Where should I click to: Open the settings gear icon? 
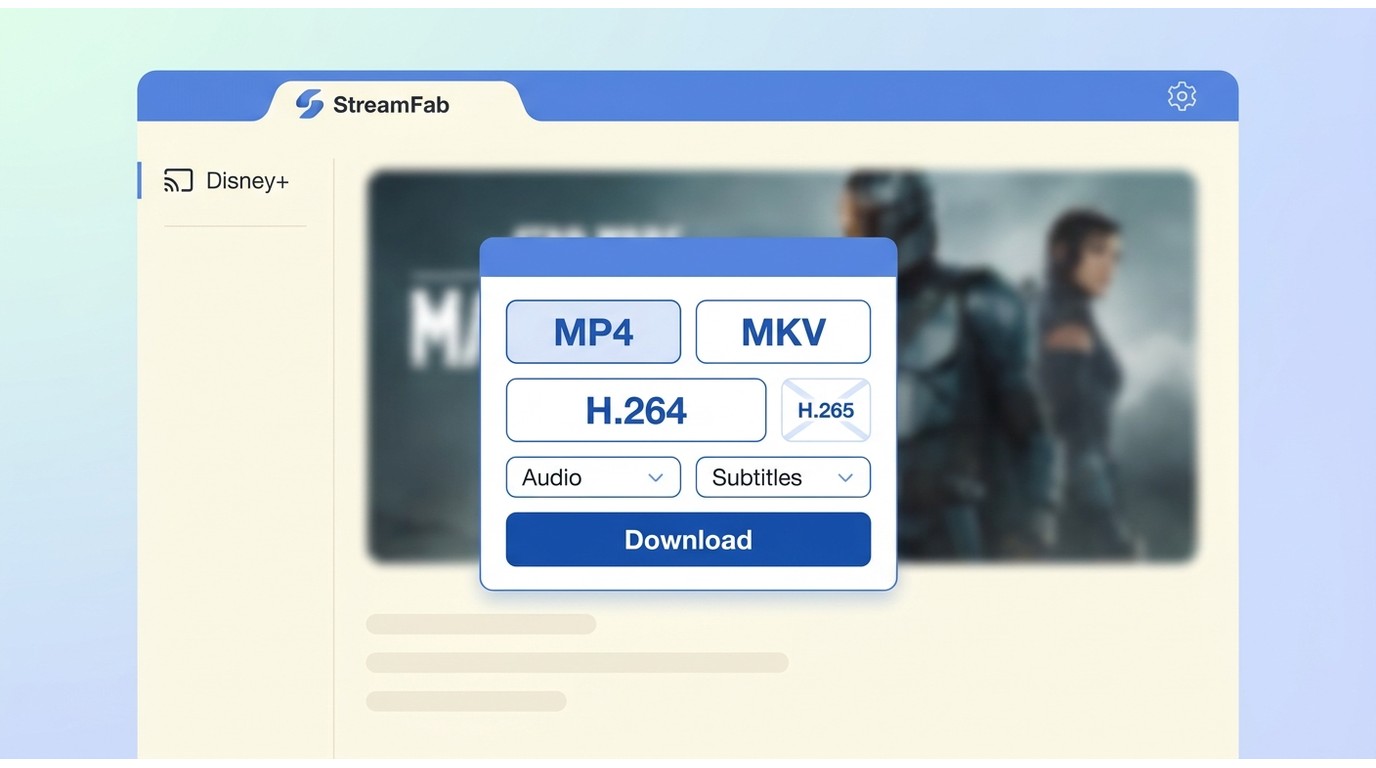coord(1182,96)
